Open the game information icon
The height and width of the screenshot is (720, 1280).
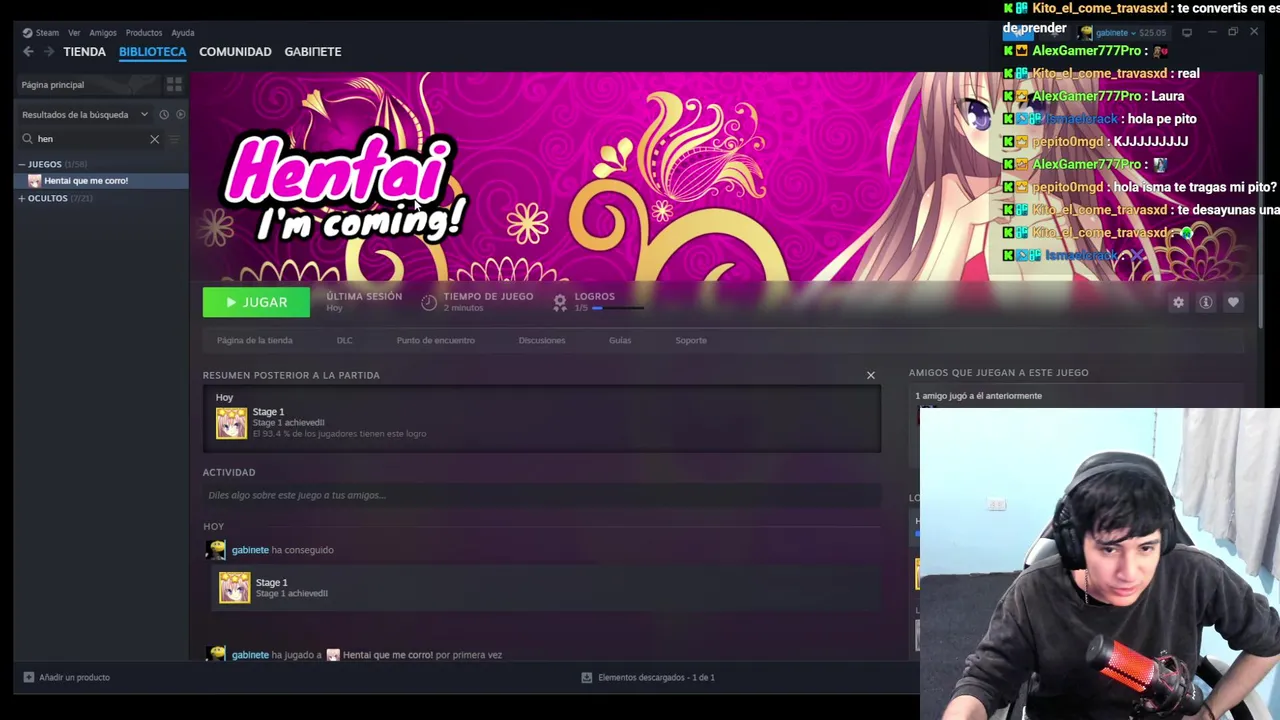click(1206, 302)
